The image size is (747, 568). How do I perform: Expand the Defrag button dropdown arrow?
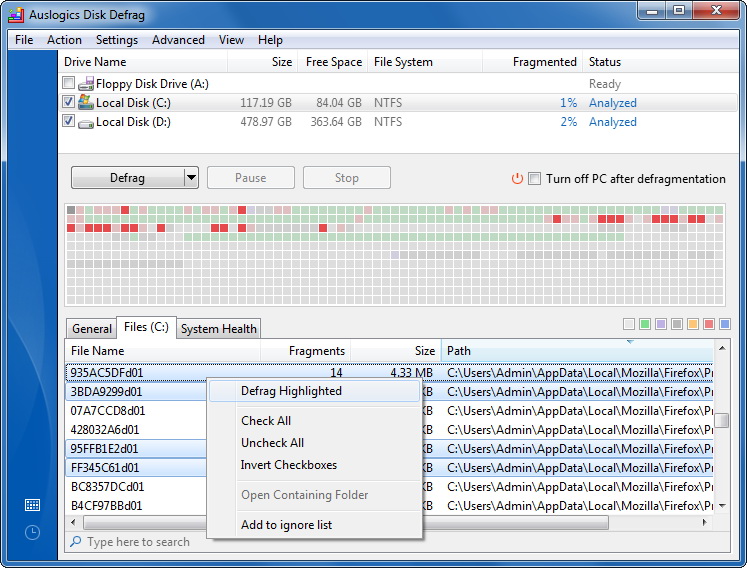pos(191,178)
